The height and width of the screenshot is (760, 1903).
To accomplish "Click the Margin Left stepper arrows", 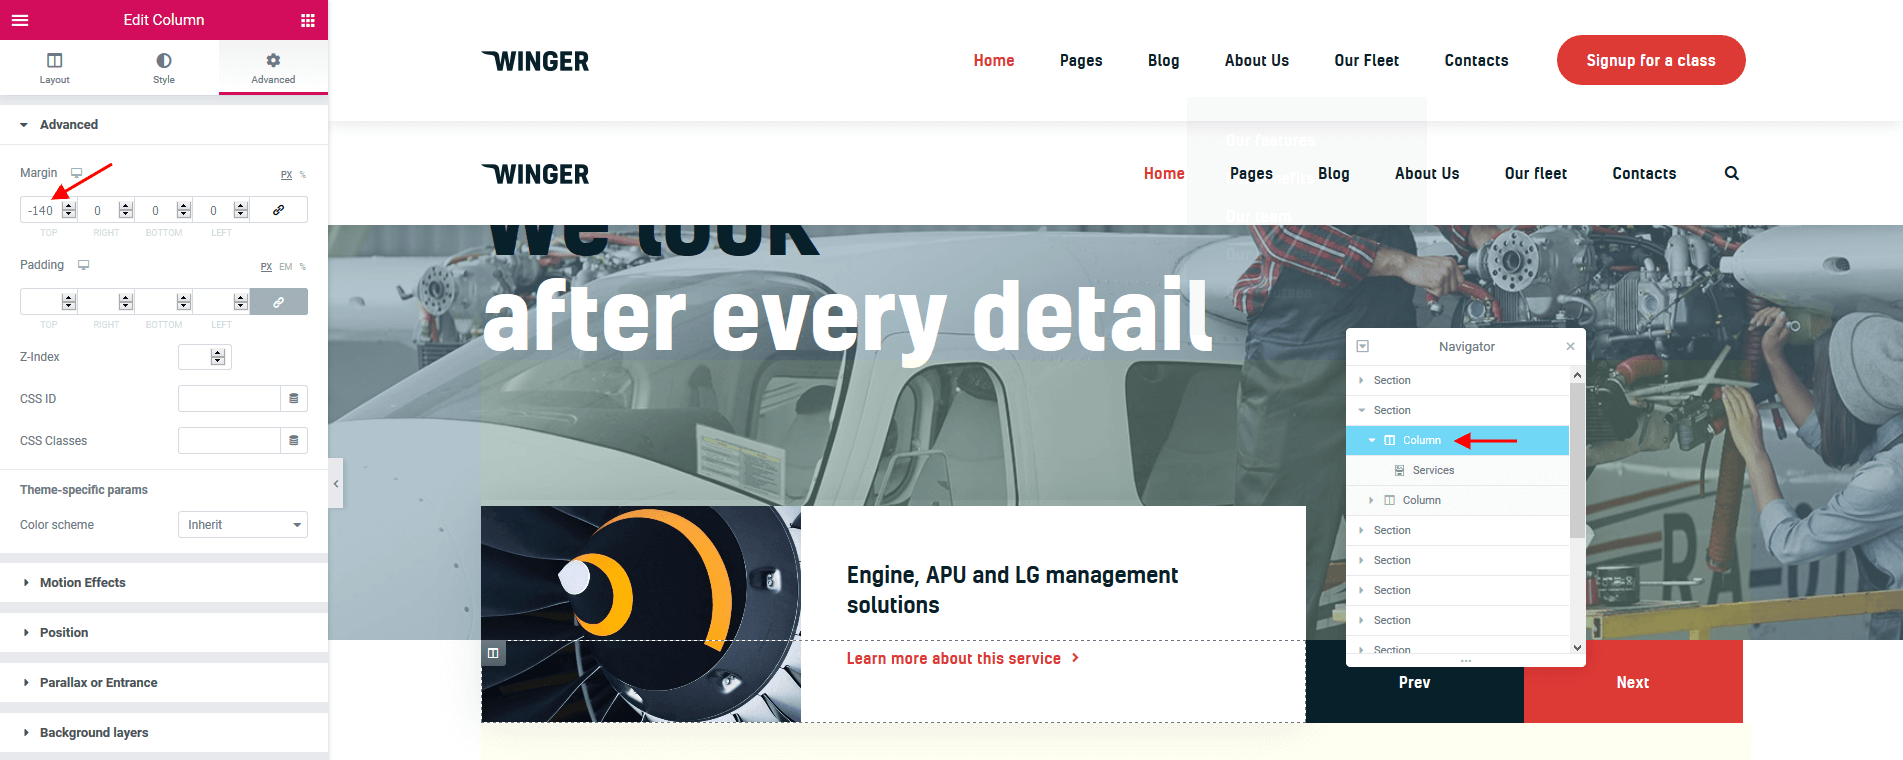I will (x=241, y=210).
